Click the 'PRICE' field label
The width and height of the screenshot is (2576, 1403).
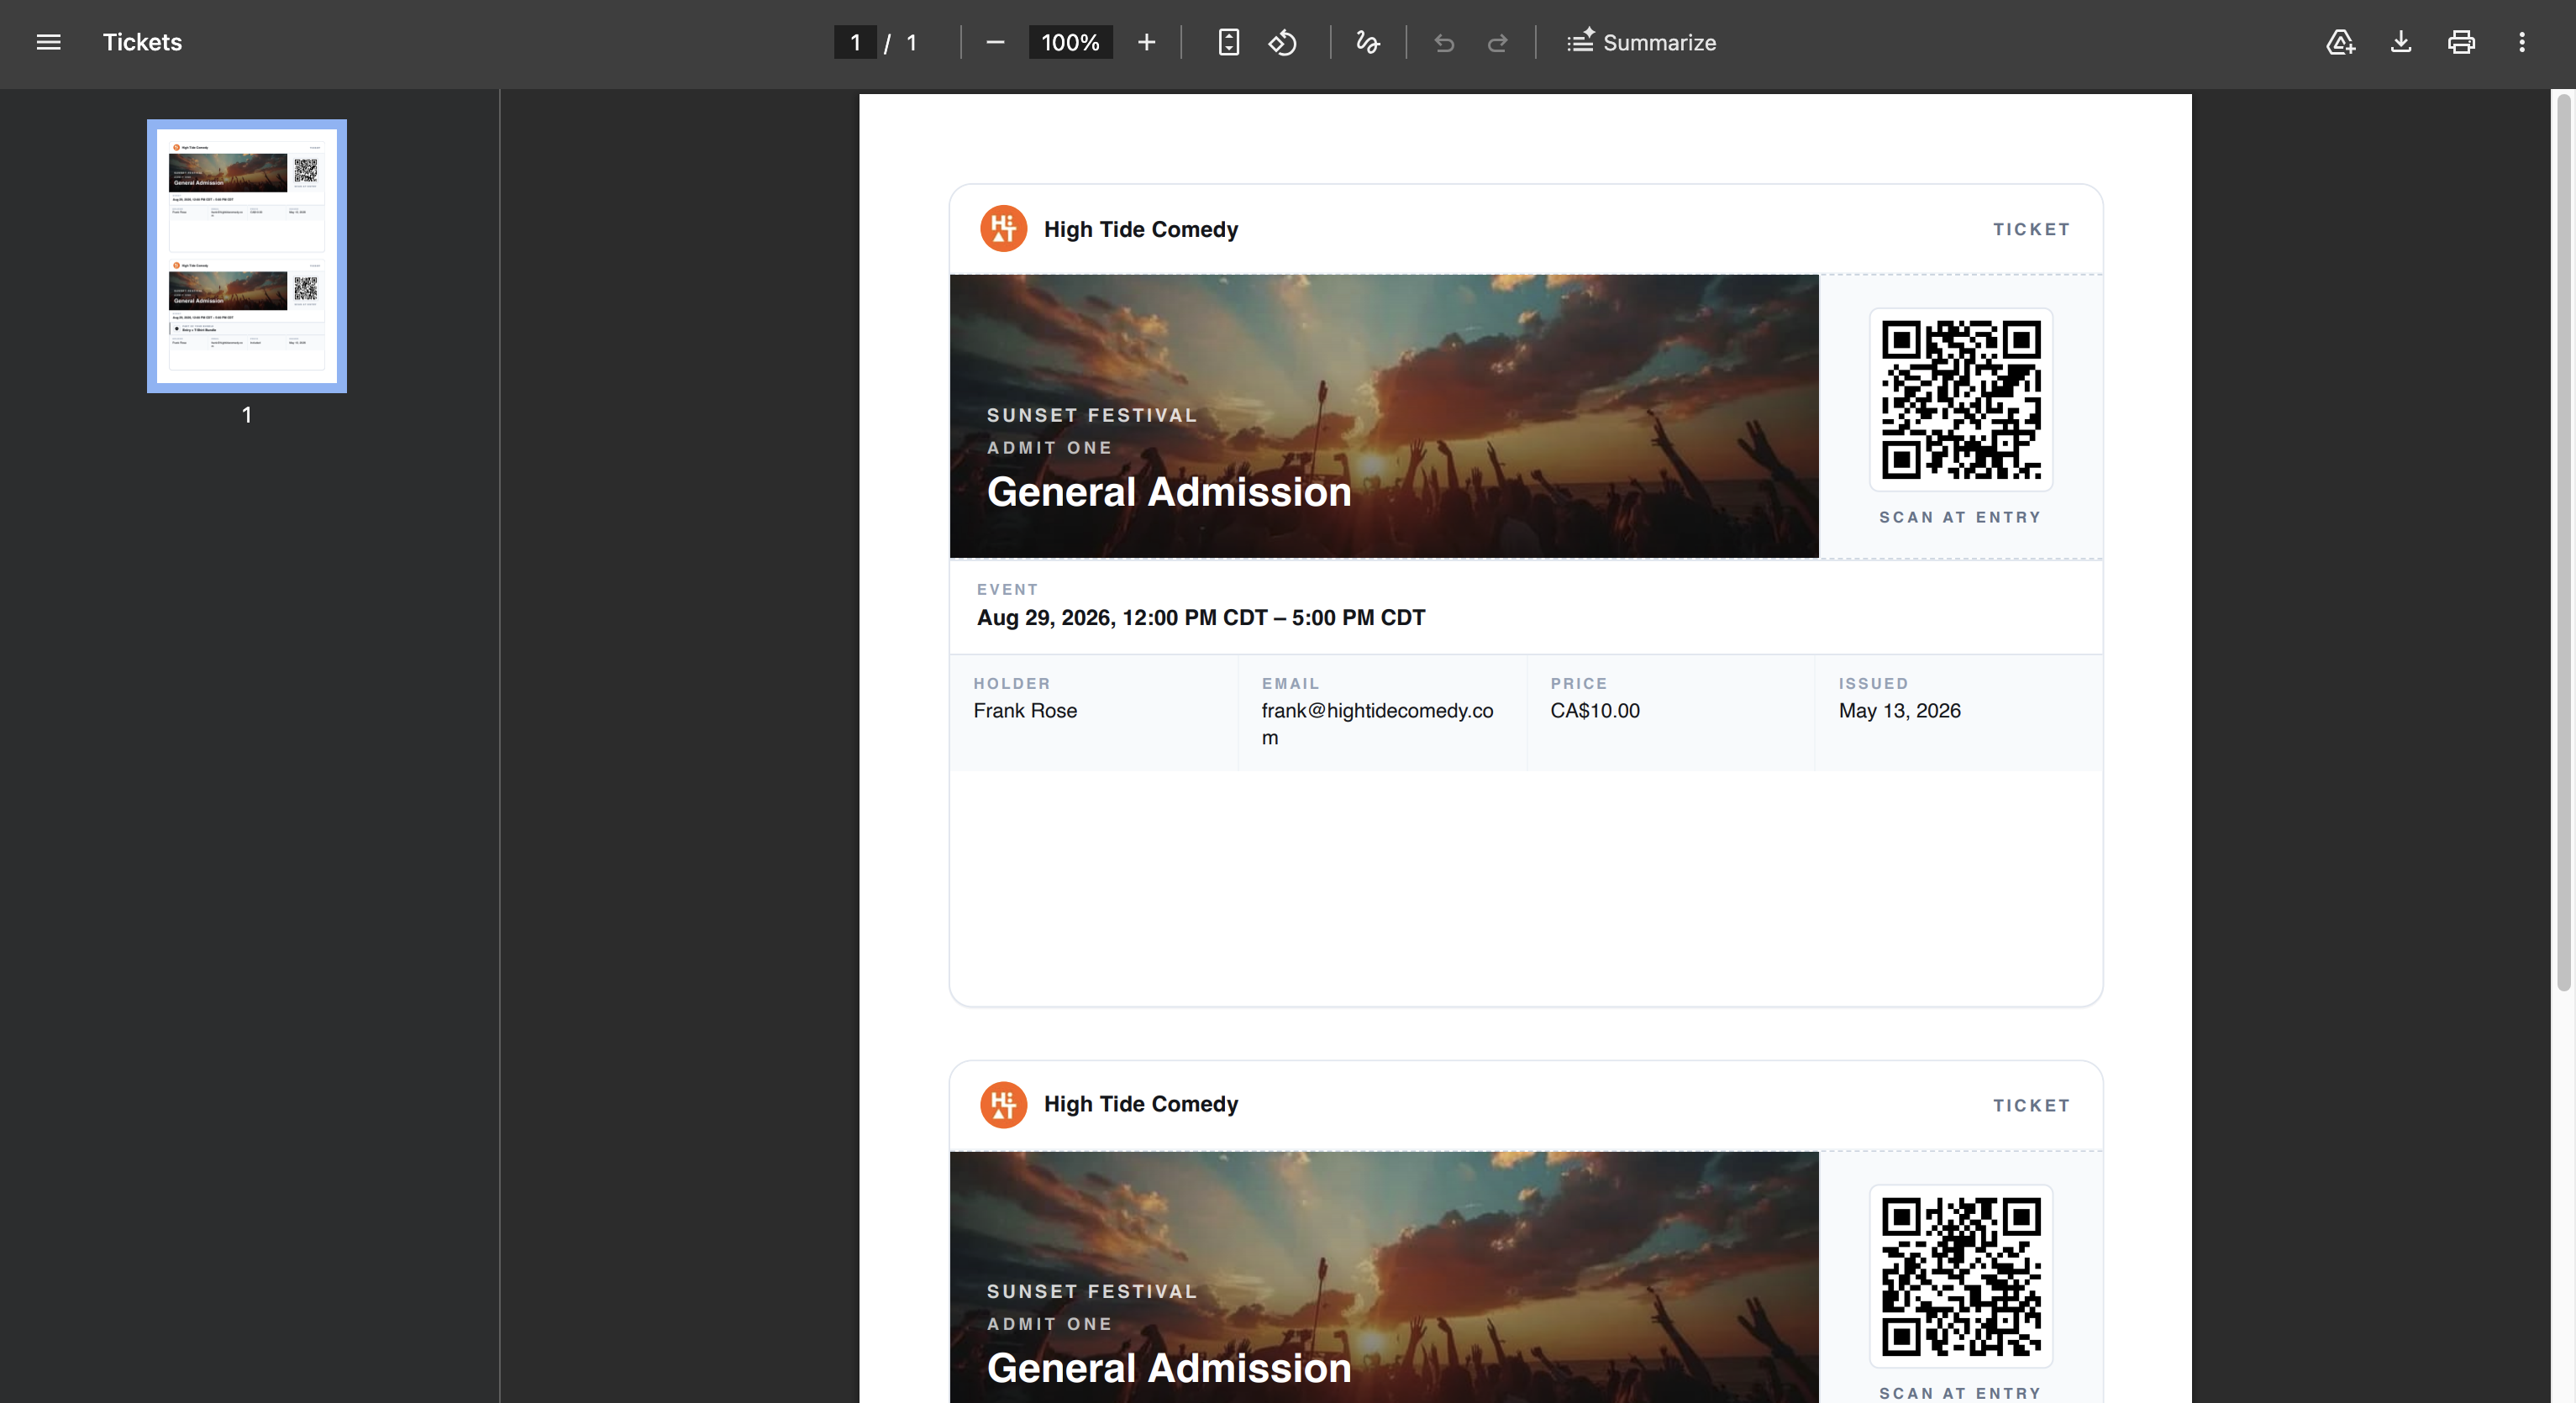click(1578, 684)
